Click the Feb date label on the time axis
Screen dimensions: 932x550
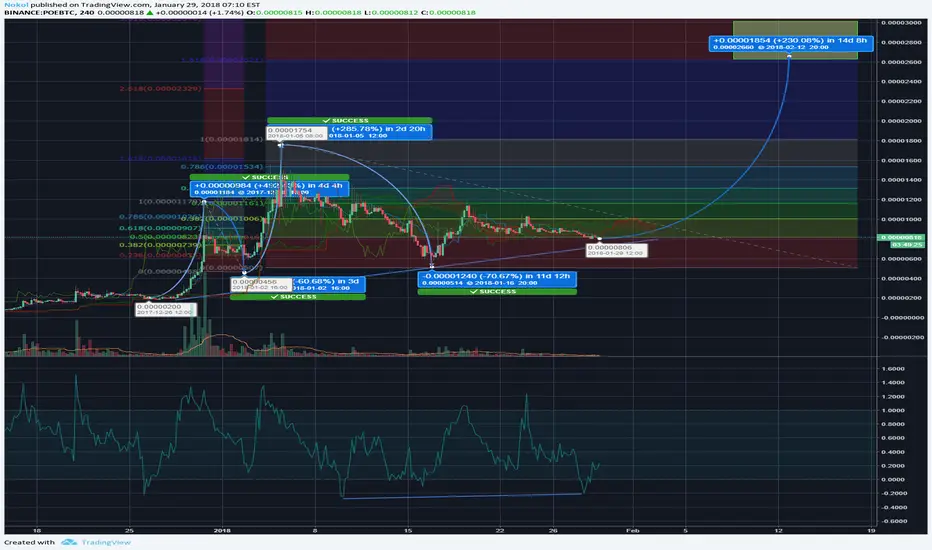click(x=632, y=530)
